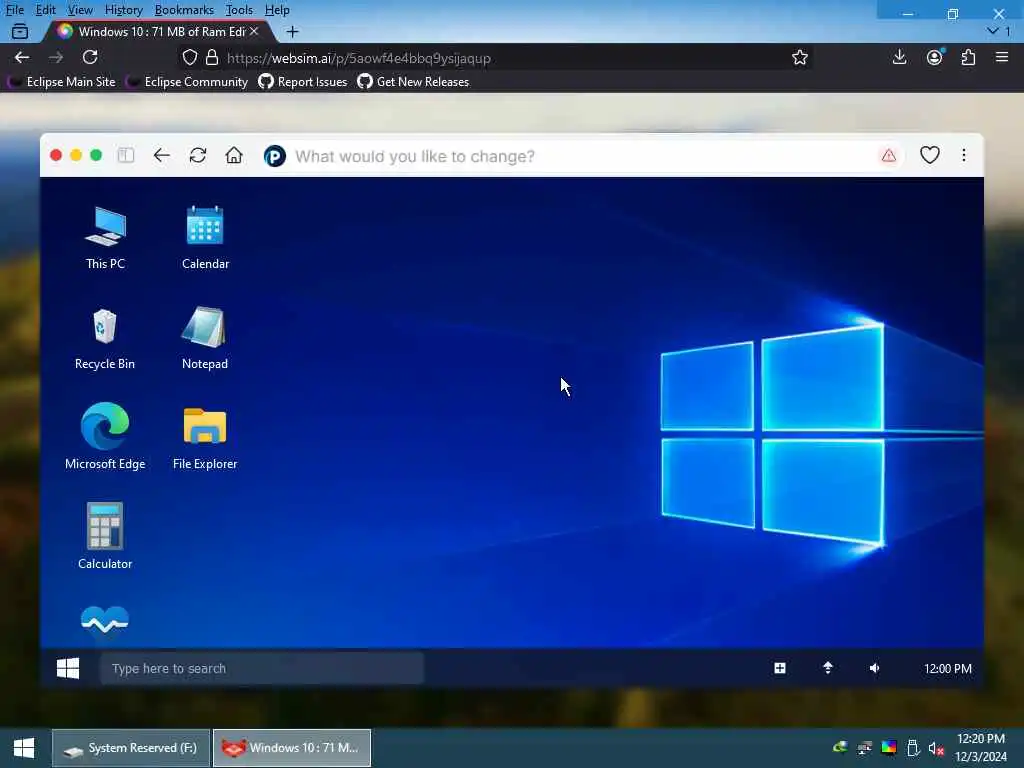Launch Notepad from the simulated desktop

coord(204,338)
